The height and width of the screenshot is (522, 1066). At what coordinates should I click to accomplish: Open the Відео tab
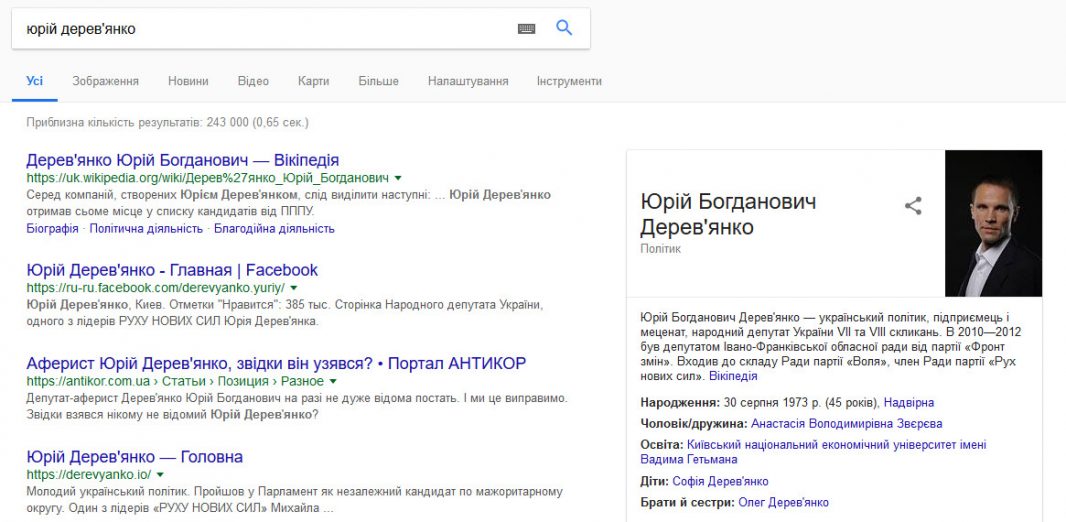[253, 81]
